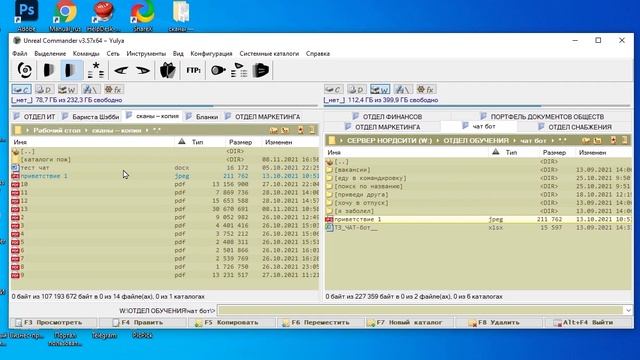Screen dimensions: 640x360
Task: Select fx virtual drive in left panel
Action: click(x=113, y=89)
